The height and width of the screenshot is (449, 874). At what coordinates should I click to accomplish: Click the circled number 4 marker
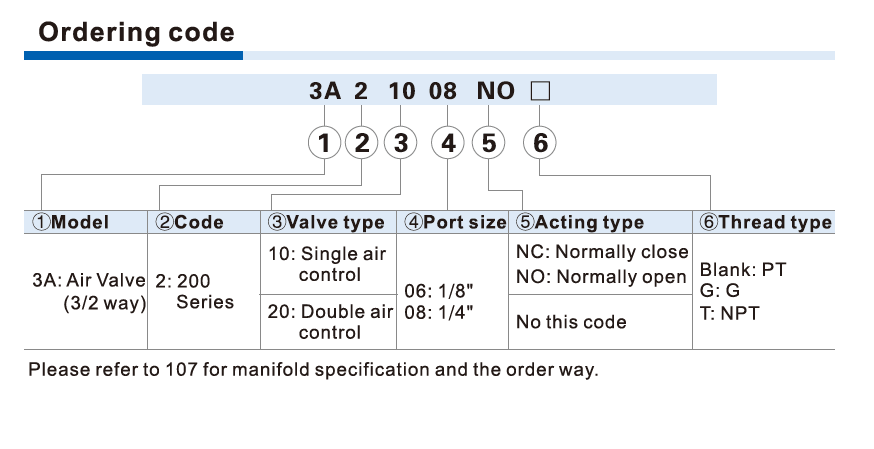click(x=448, y=143)
